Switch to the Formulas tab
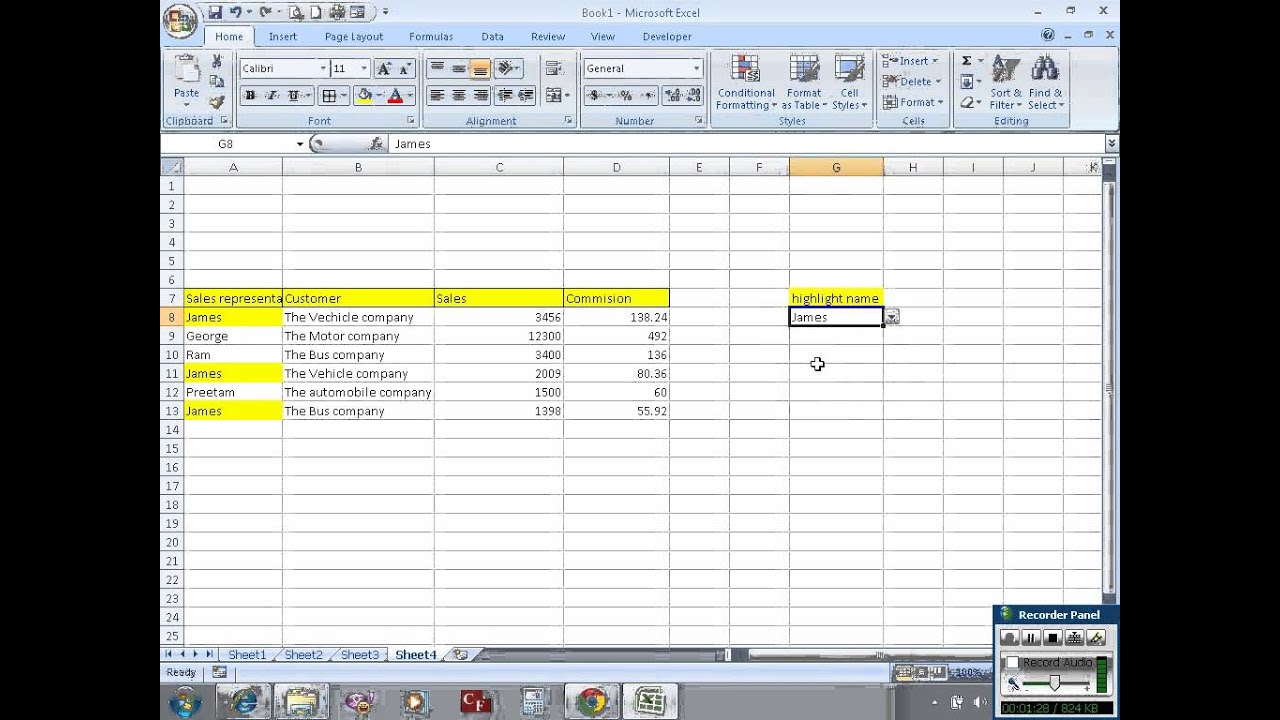The image size is (1280, 720). 431,36
